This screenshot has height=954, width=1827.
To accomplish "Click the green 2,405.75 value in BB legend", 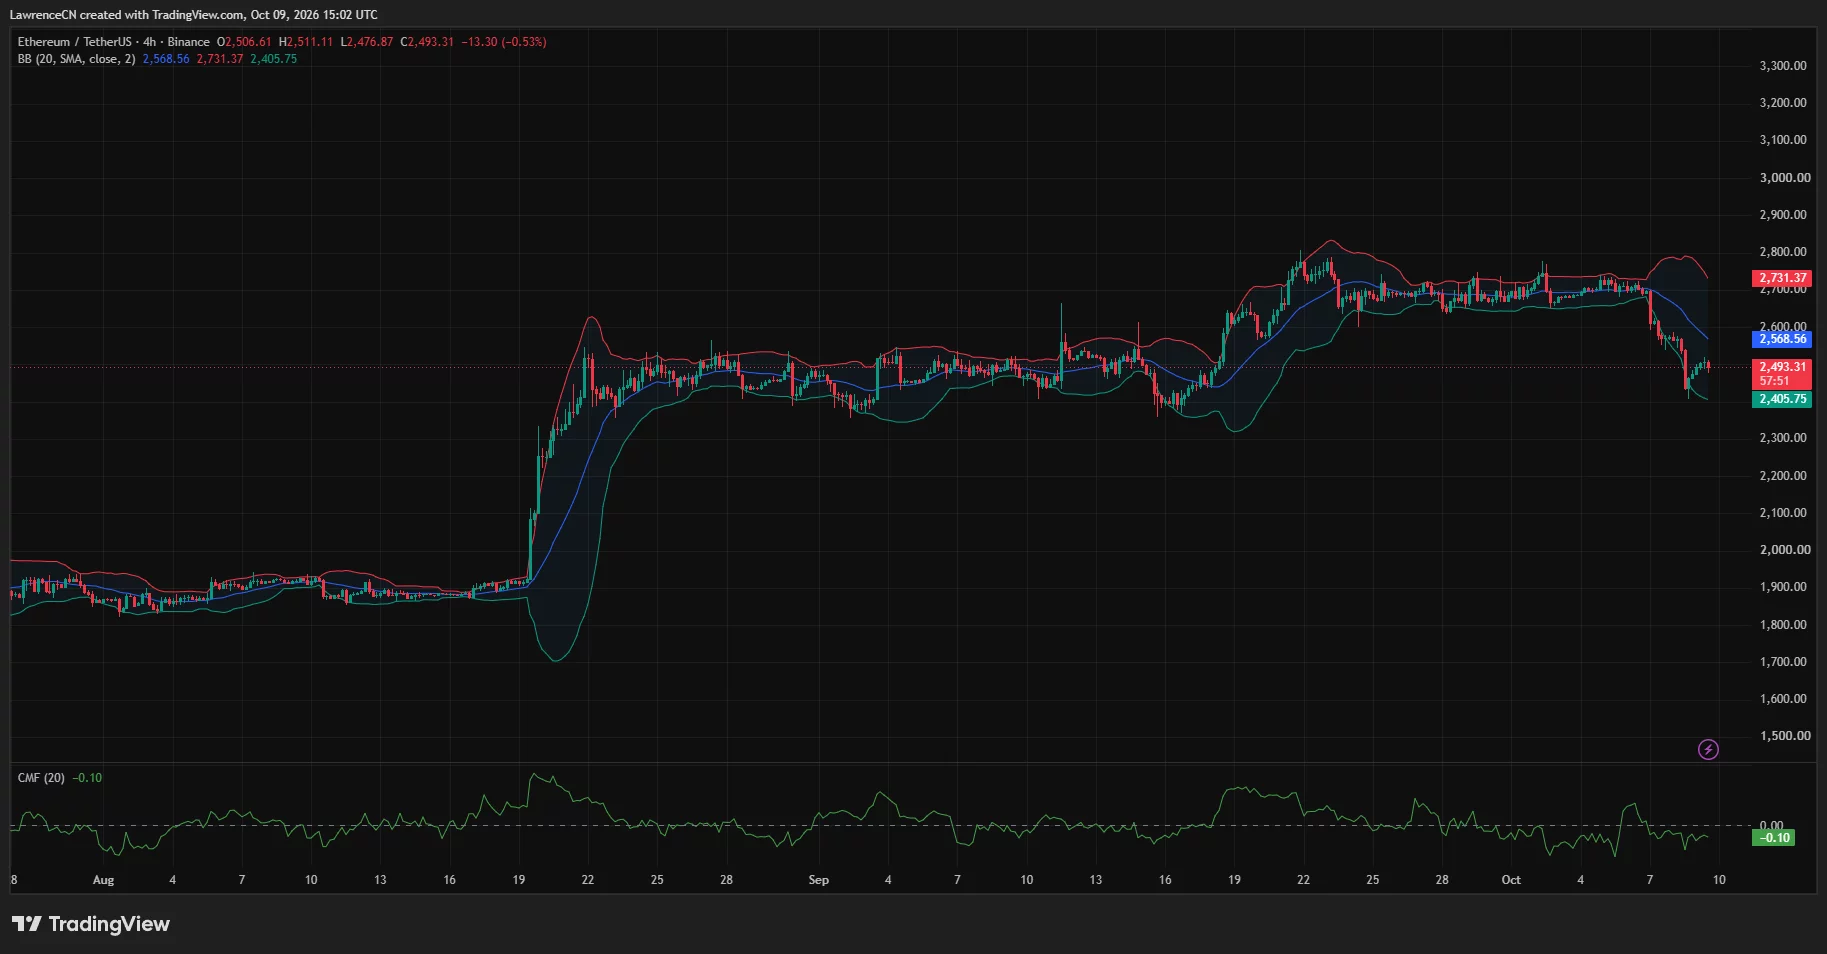I will tap(273, 59).
